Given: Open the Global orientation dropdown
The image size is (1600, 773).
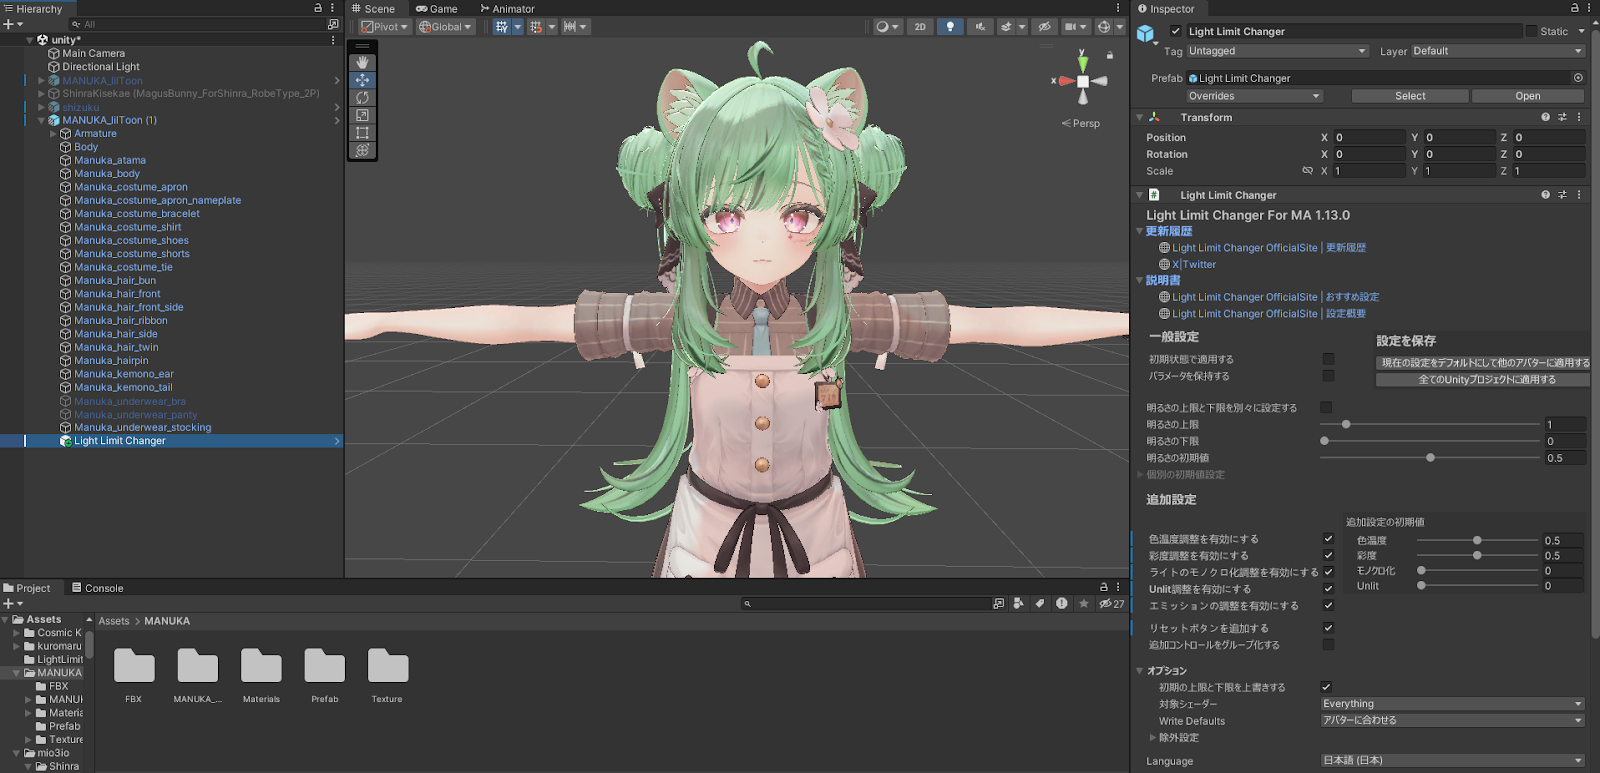Looking at the screenshot, I should (x=445, y=27).
